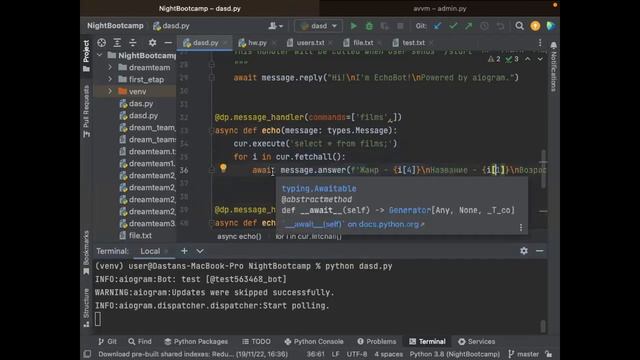Open documentation popup three-dot menu
640x360 pixels.
[521, 227]
